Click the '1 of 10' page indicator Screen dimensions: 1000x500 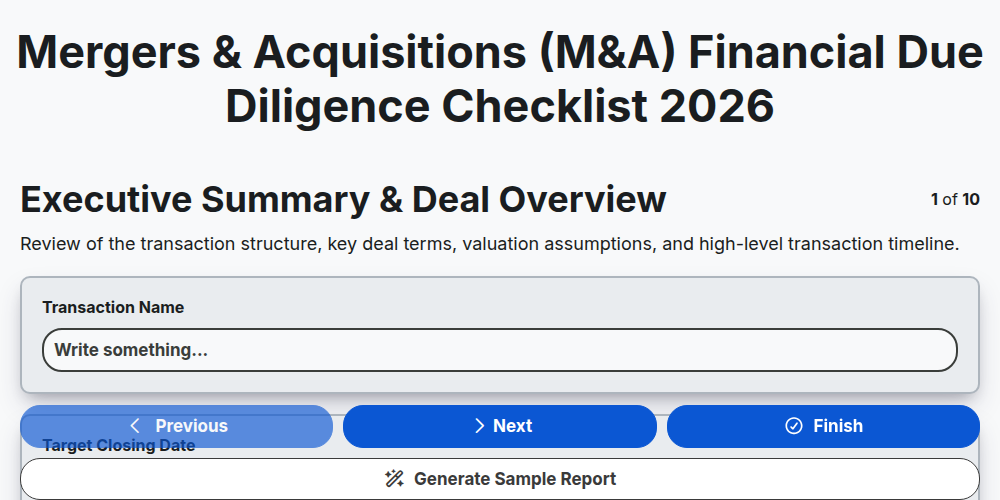click(x=955, y=200)
